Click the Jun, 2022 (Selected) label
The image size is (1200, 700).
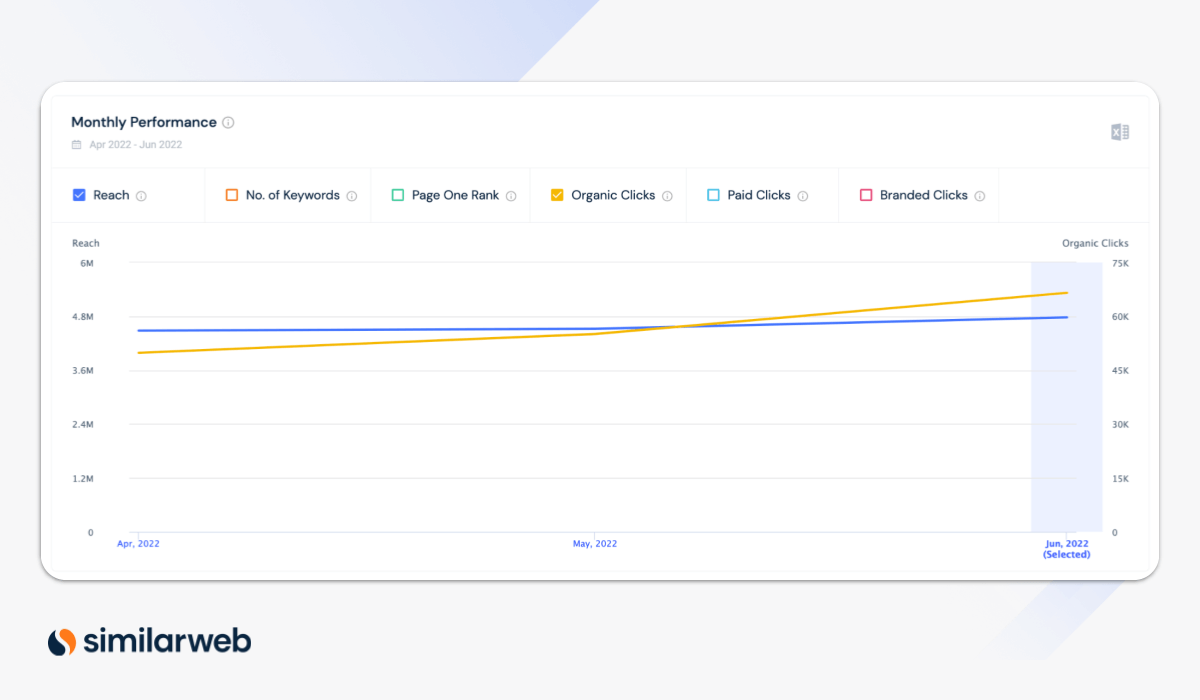(1066, 548)
